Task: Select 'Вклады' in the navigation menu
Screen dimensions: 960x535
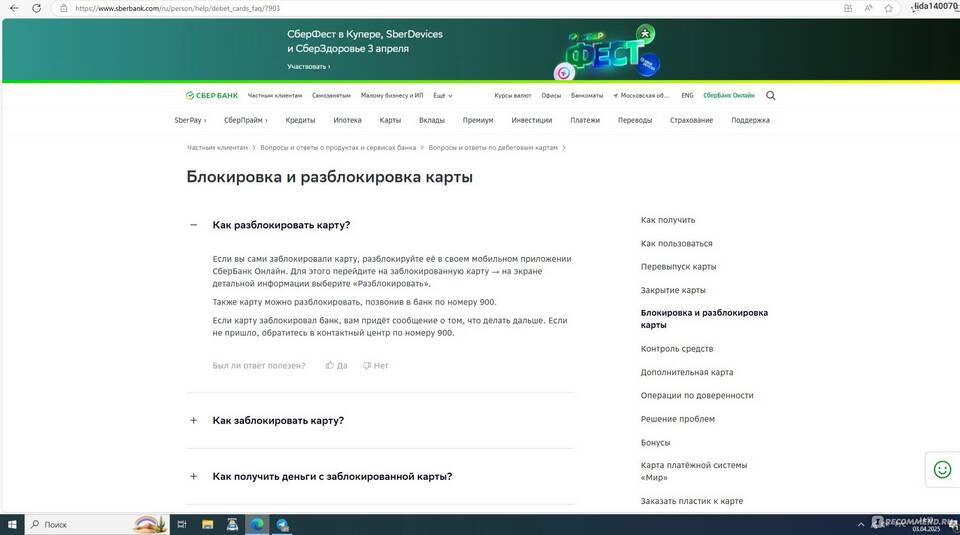Action: point(432,120)
